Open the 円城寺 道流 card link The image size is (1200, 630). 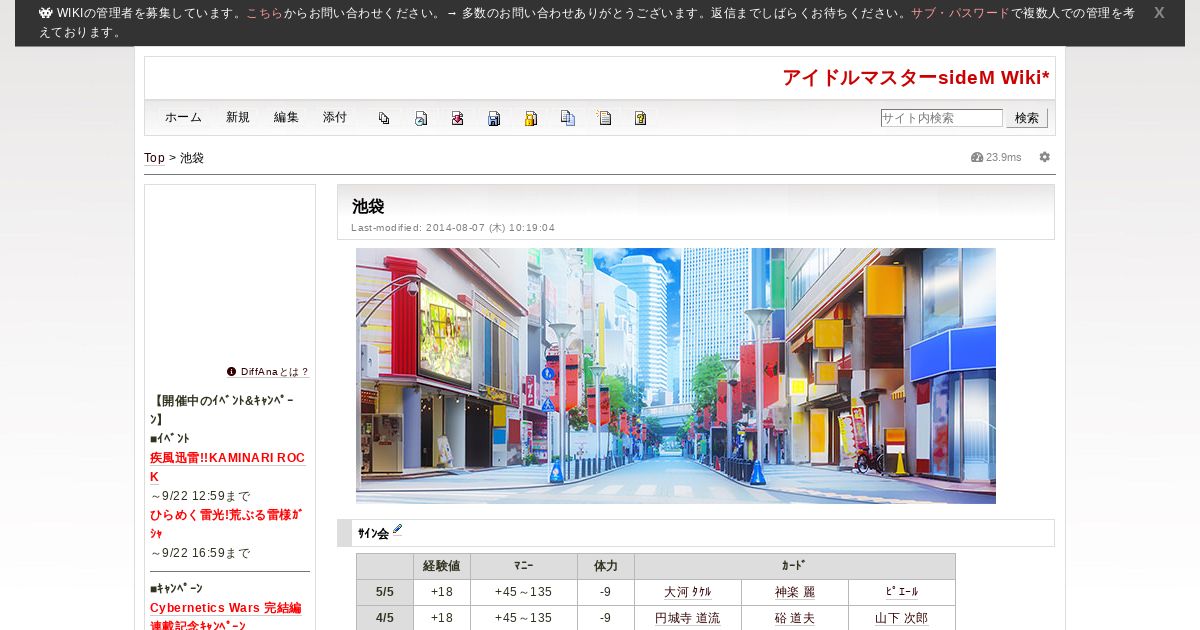[x=687, y=618]
